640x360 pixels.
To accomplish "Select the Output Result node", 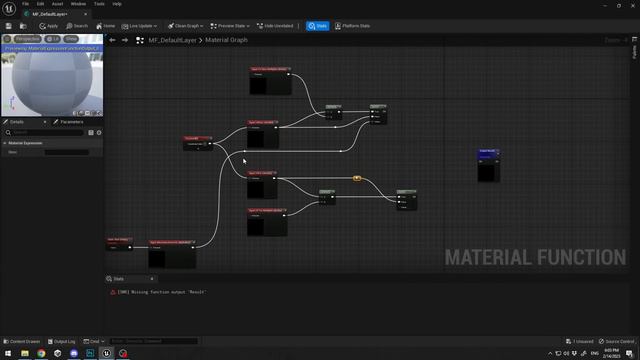I will pos(489,165).
